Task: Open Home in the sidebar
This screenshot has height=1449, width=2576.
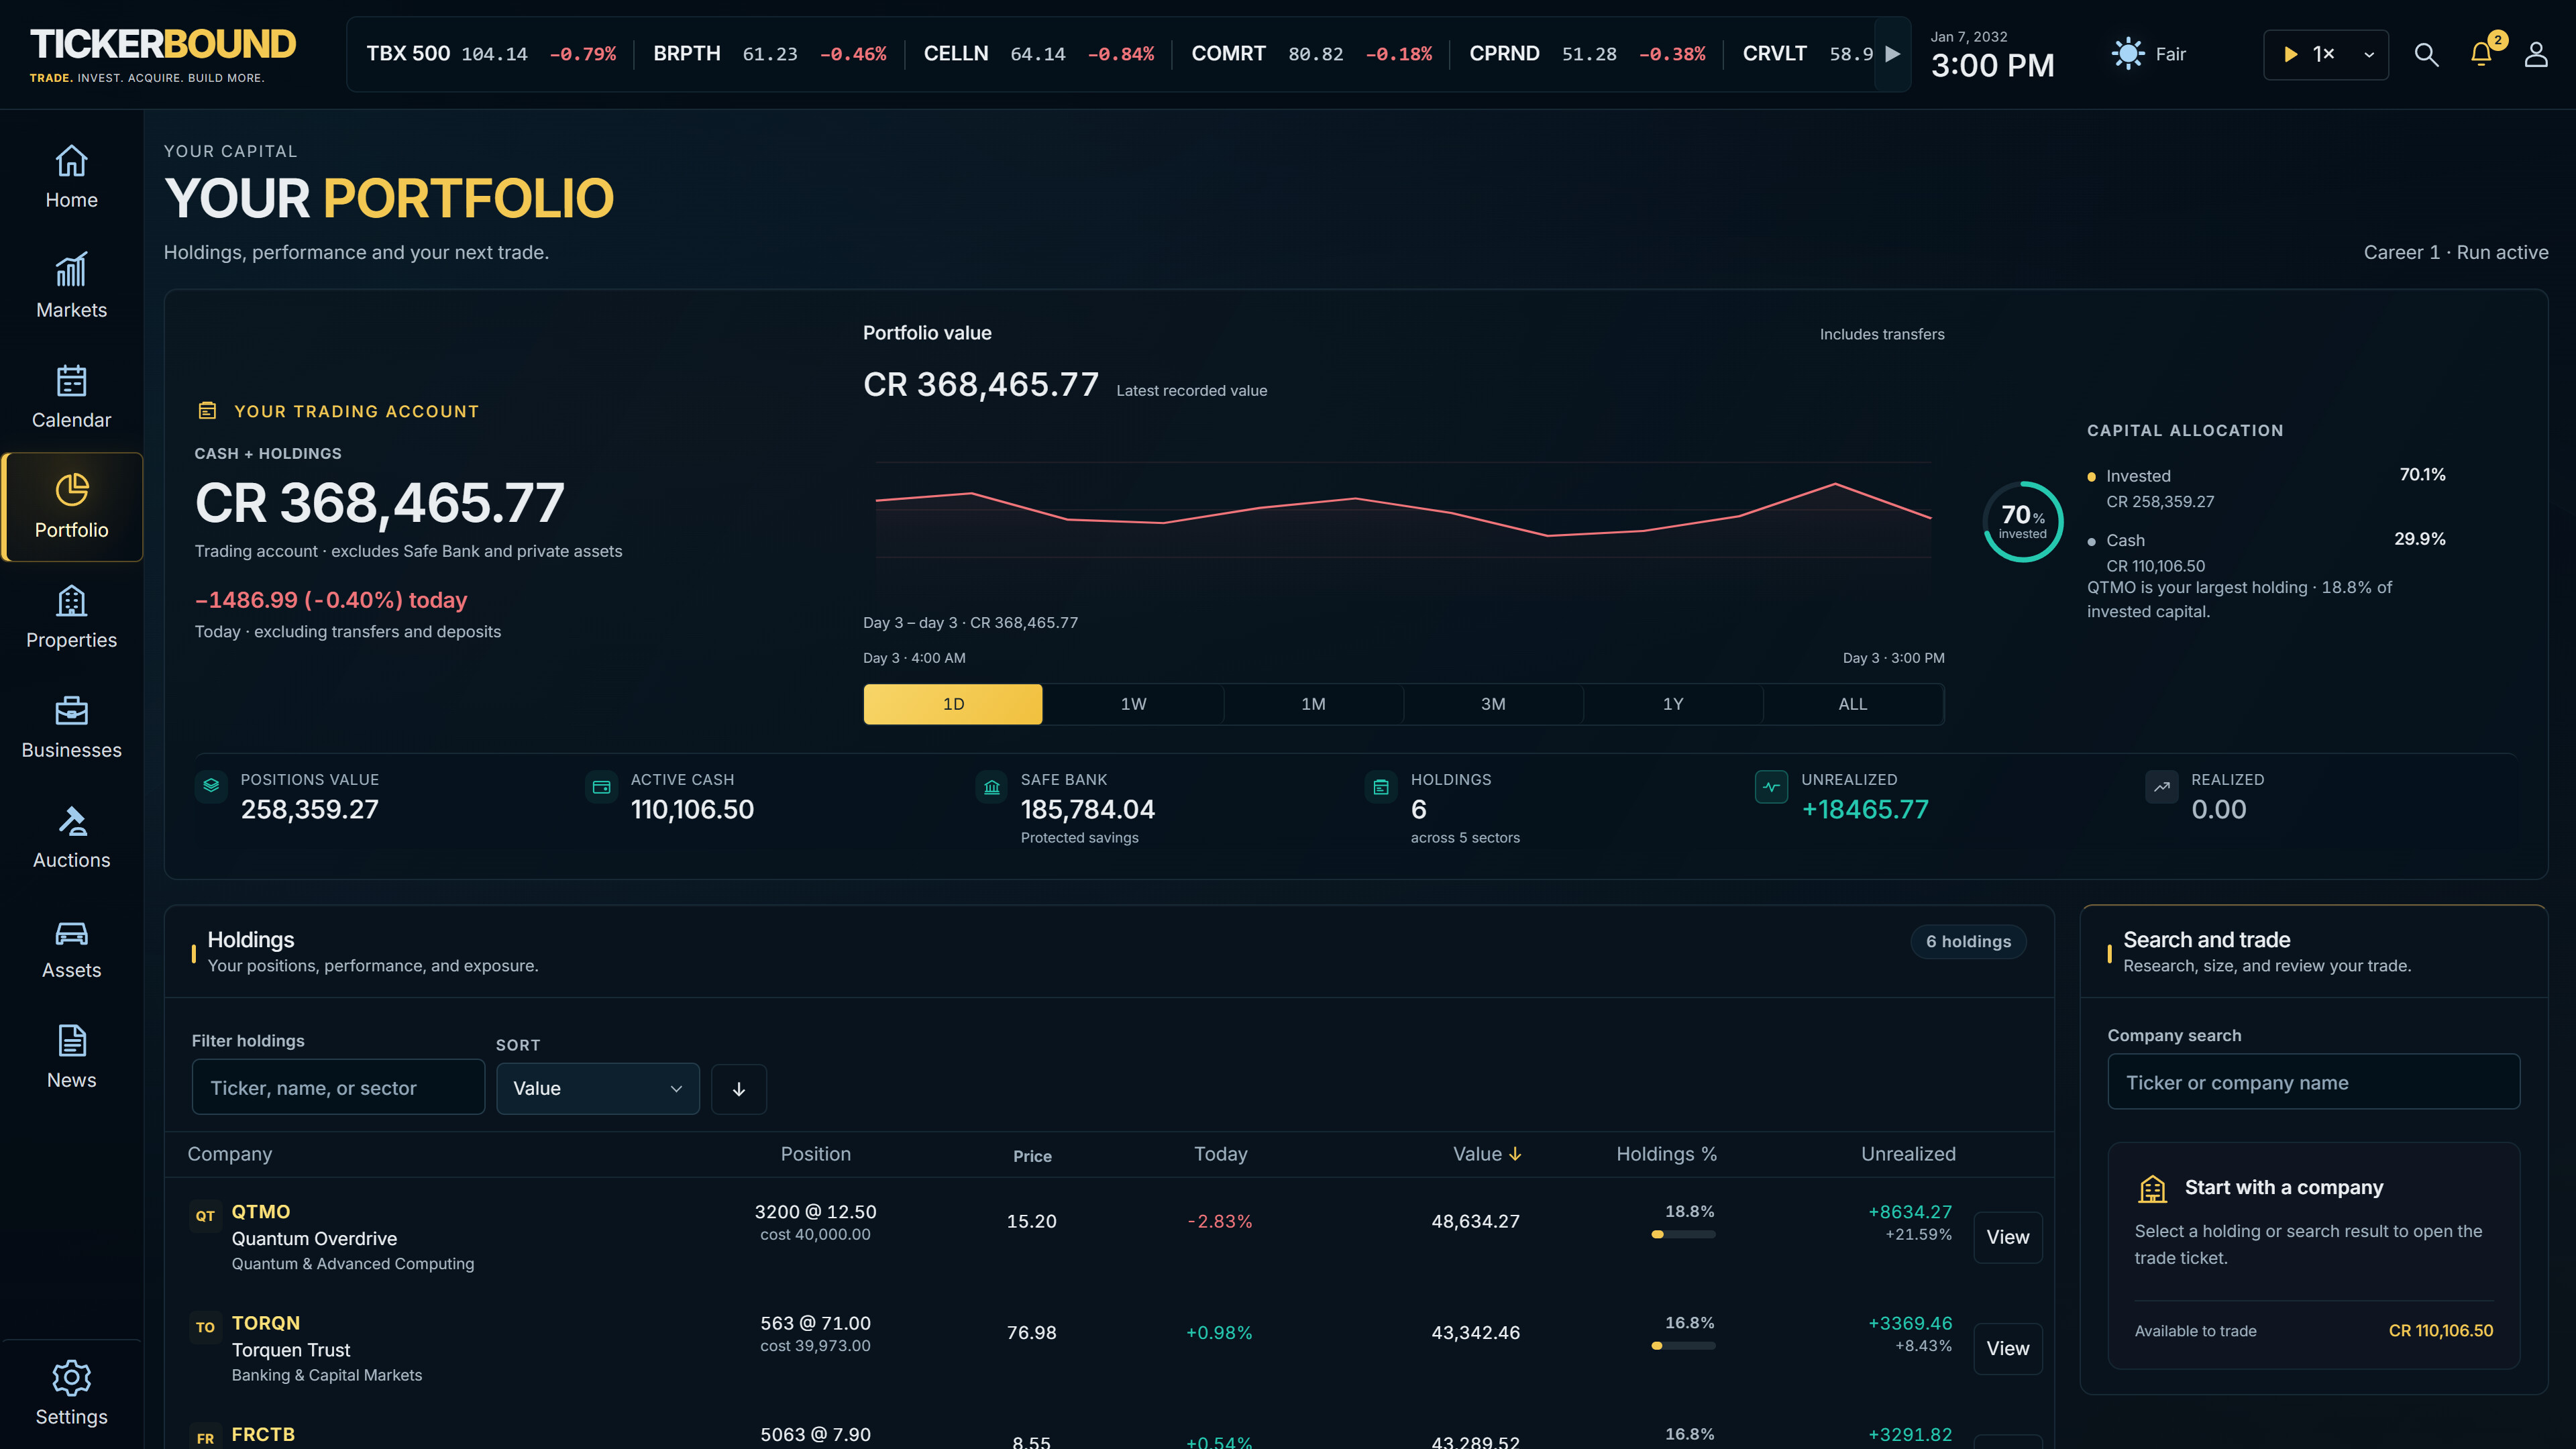Action: [x=71, y=177]
